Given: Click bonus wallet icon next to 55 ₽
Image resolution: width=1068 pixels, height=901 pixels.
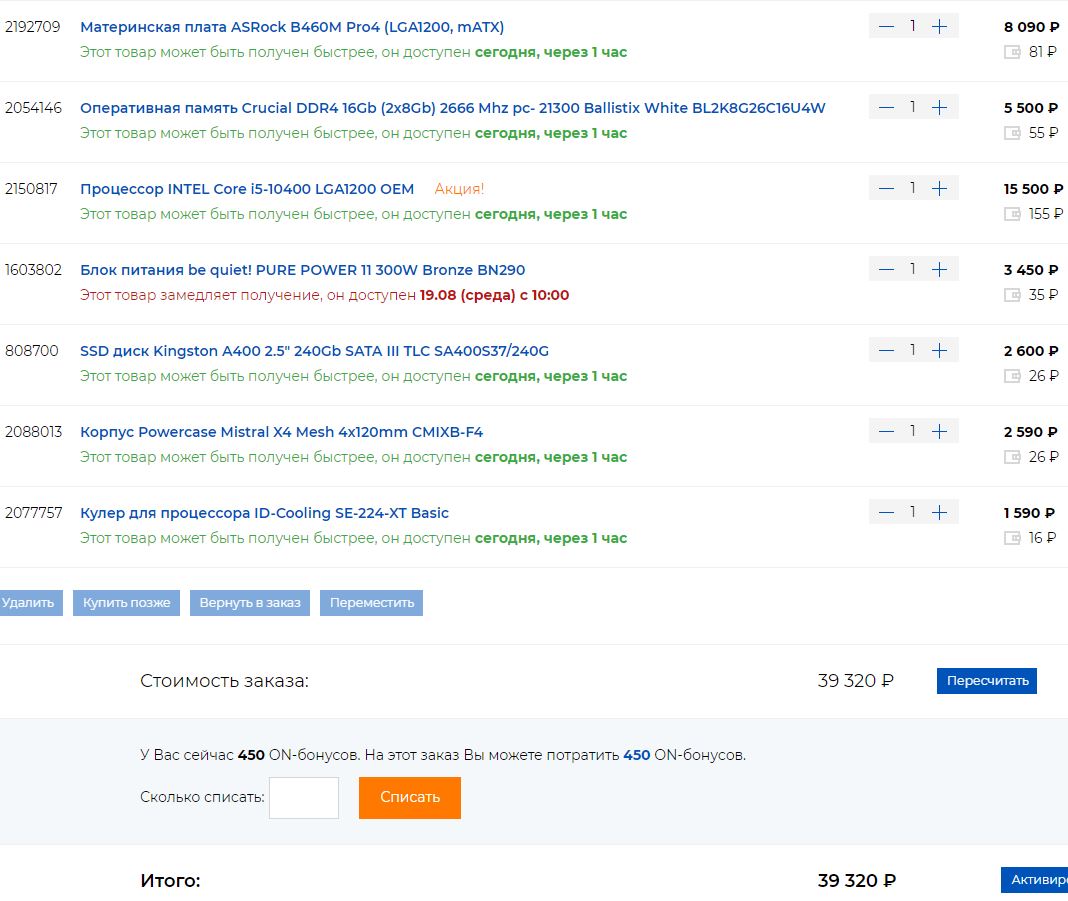Looking at the screenshot, I should tap(1012, 133).
